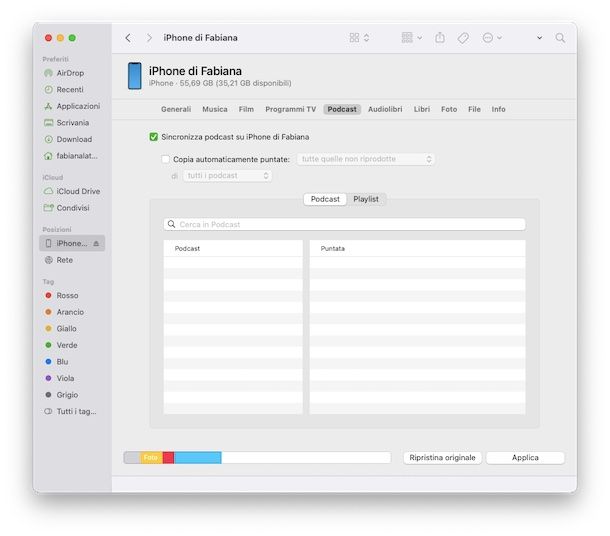Open the more actions ellipsis menu
Viewport: 610px width, 536px height.
[x=492, y=38]
